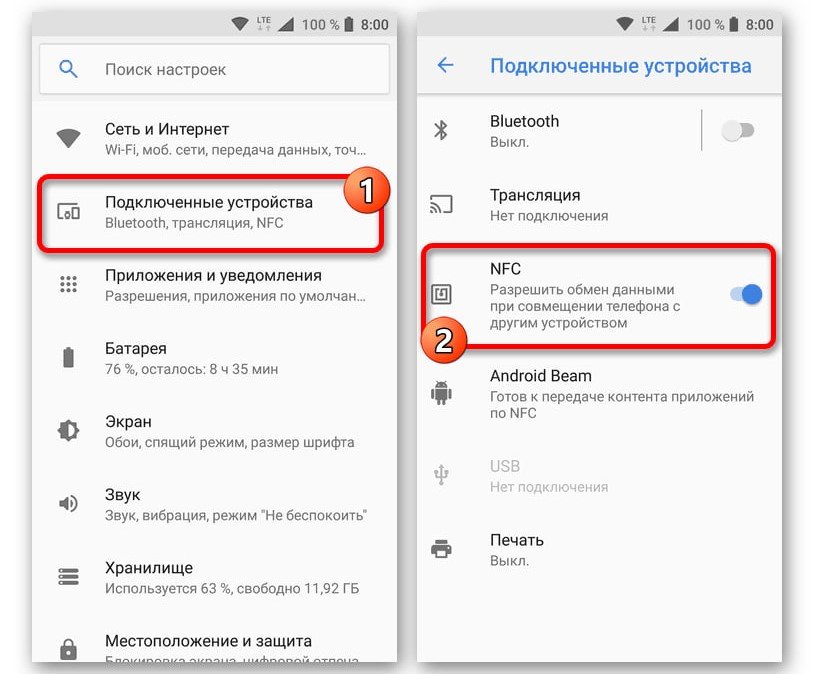Tap the Звук speaker icon
Viewport: 814px width, 674px height.
pyautogui.click(x=68, y=503)
